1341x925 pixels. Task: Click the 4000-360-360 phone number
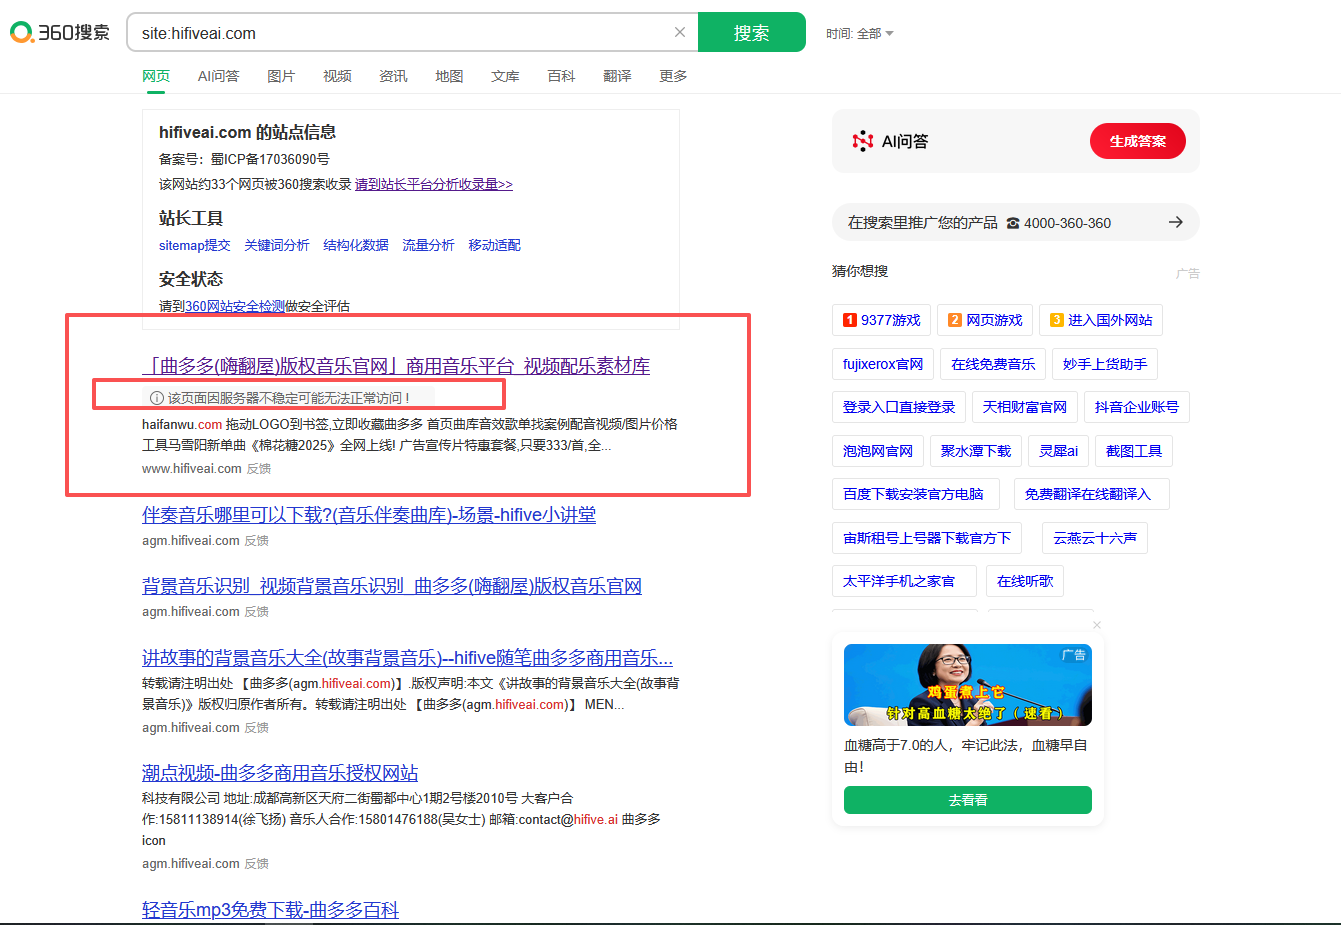1067,223
